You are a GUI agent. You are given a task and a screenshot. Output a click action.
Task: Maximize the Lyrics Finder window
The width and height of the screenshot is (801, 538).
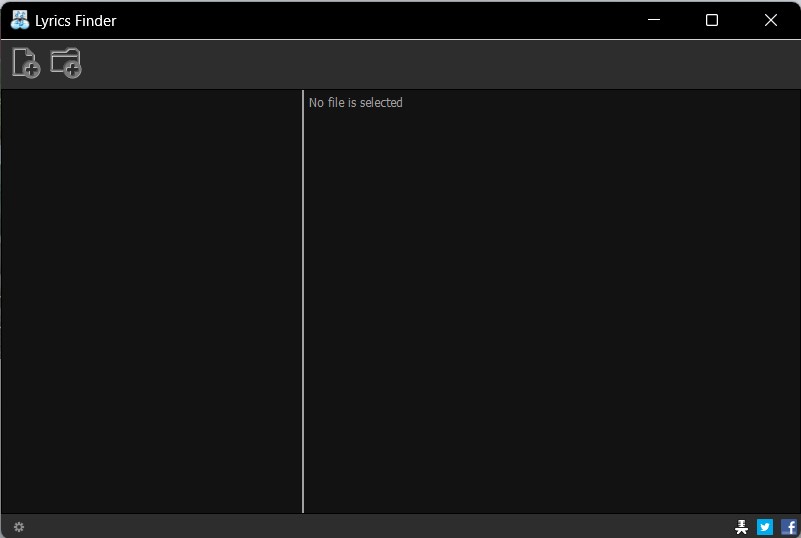(x=712, y=20)
